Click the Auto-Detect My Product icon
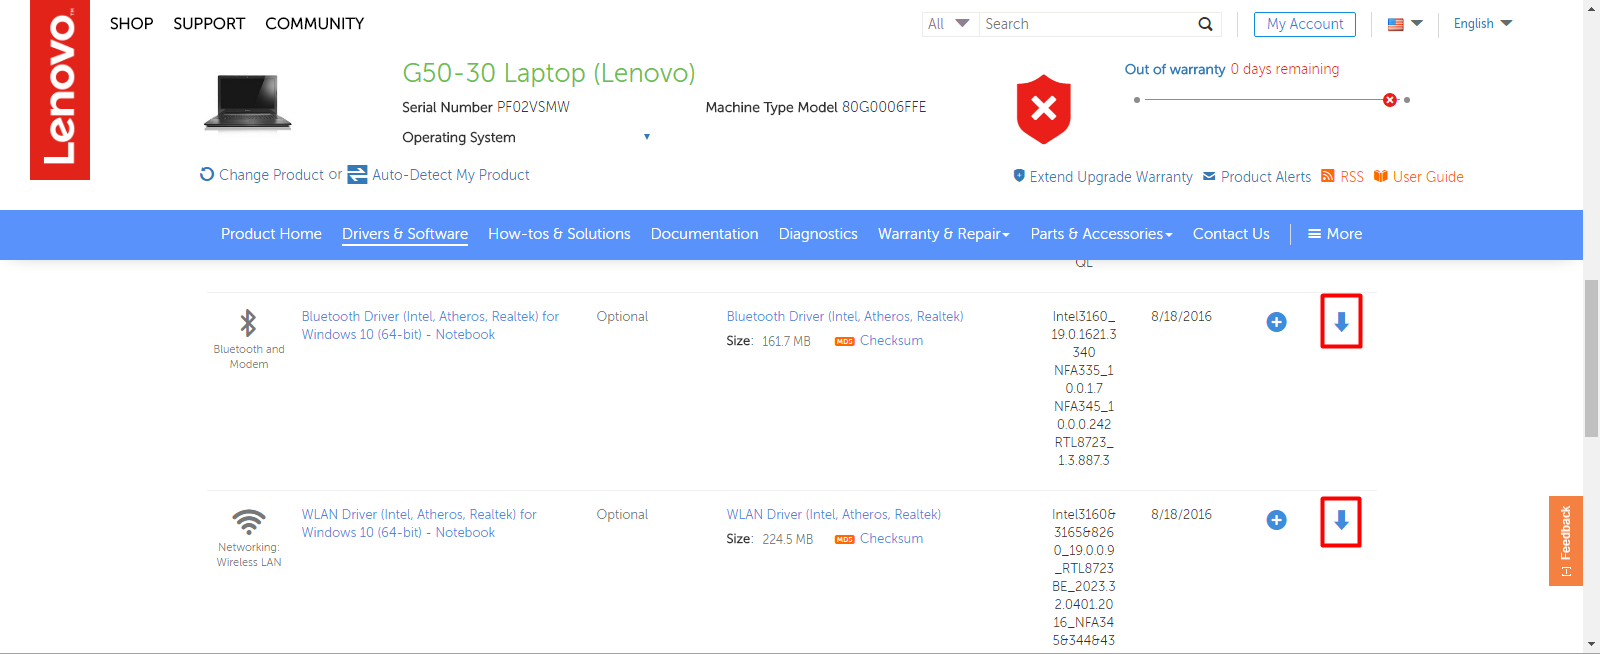The width and height of the screenshot is (1600, 654). coord(357,175)
